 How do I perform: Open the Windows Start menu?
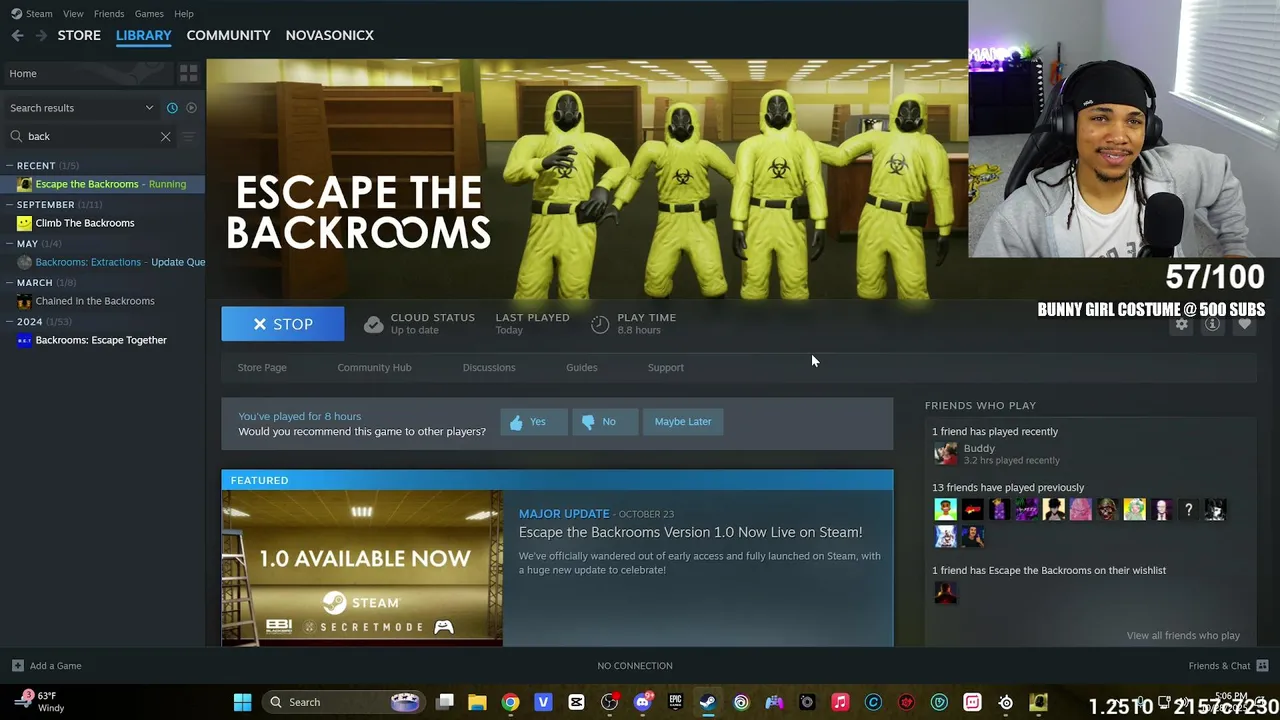point(242,702)
